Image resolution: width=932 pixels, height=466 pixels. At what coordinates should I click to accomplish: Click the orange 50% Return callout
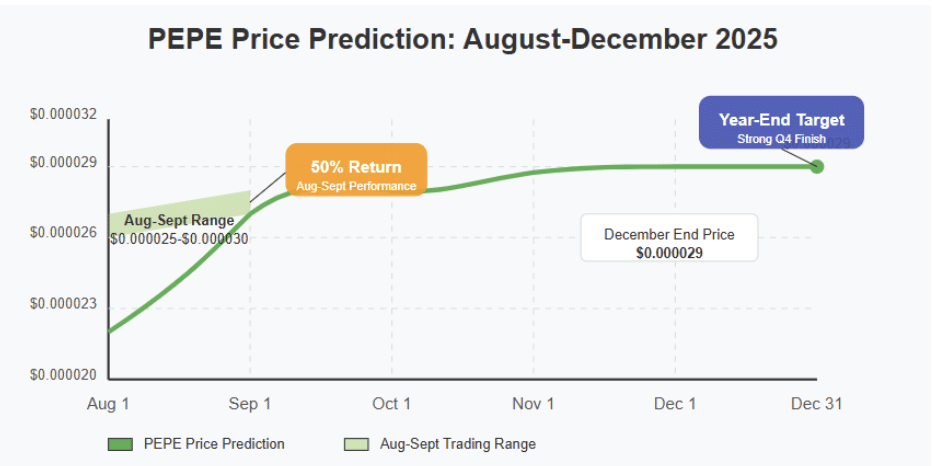tap(356, 168)
